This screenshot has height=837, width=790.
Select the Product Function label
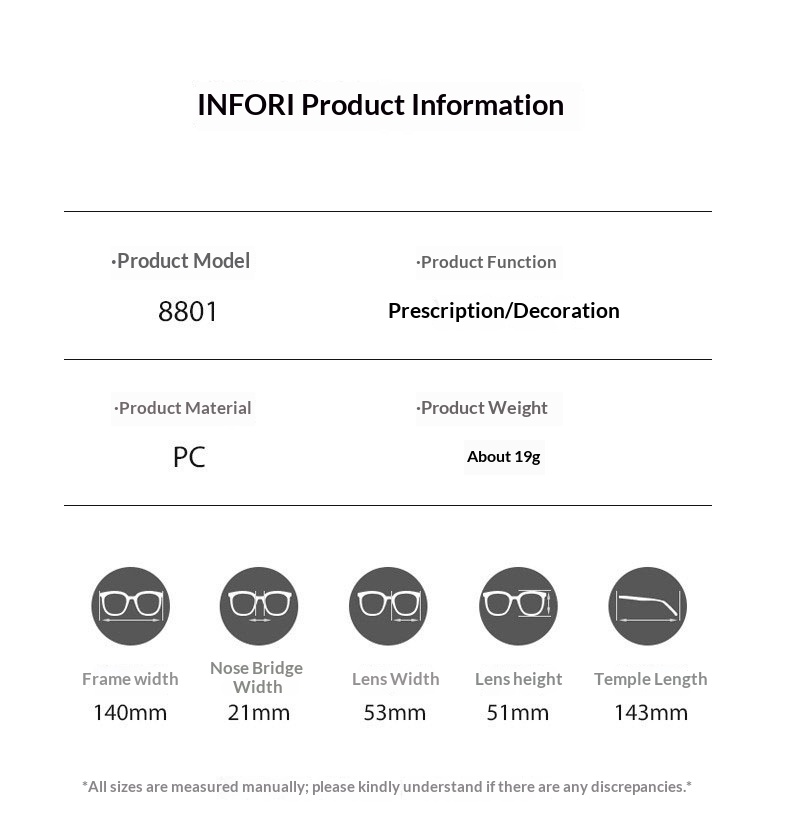[486, 262]
